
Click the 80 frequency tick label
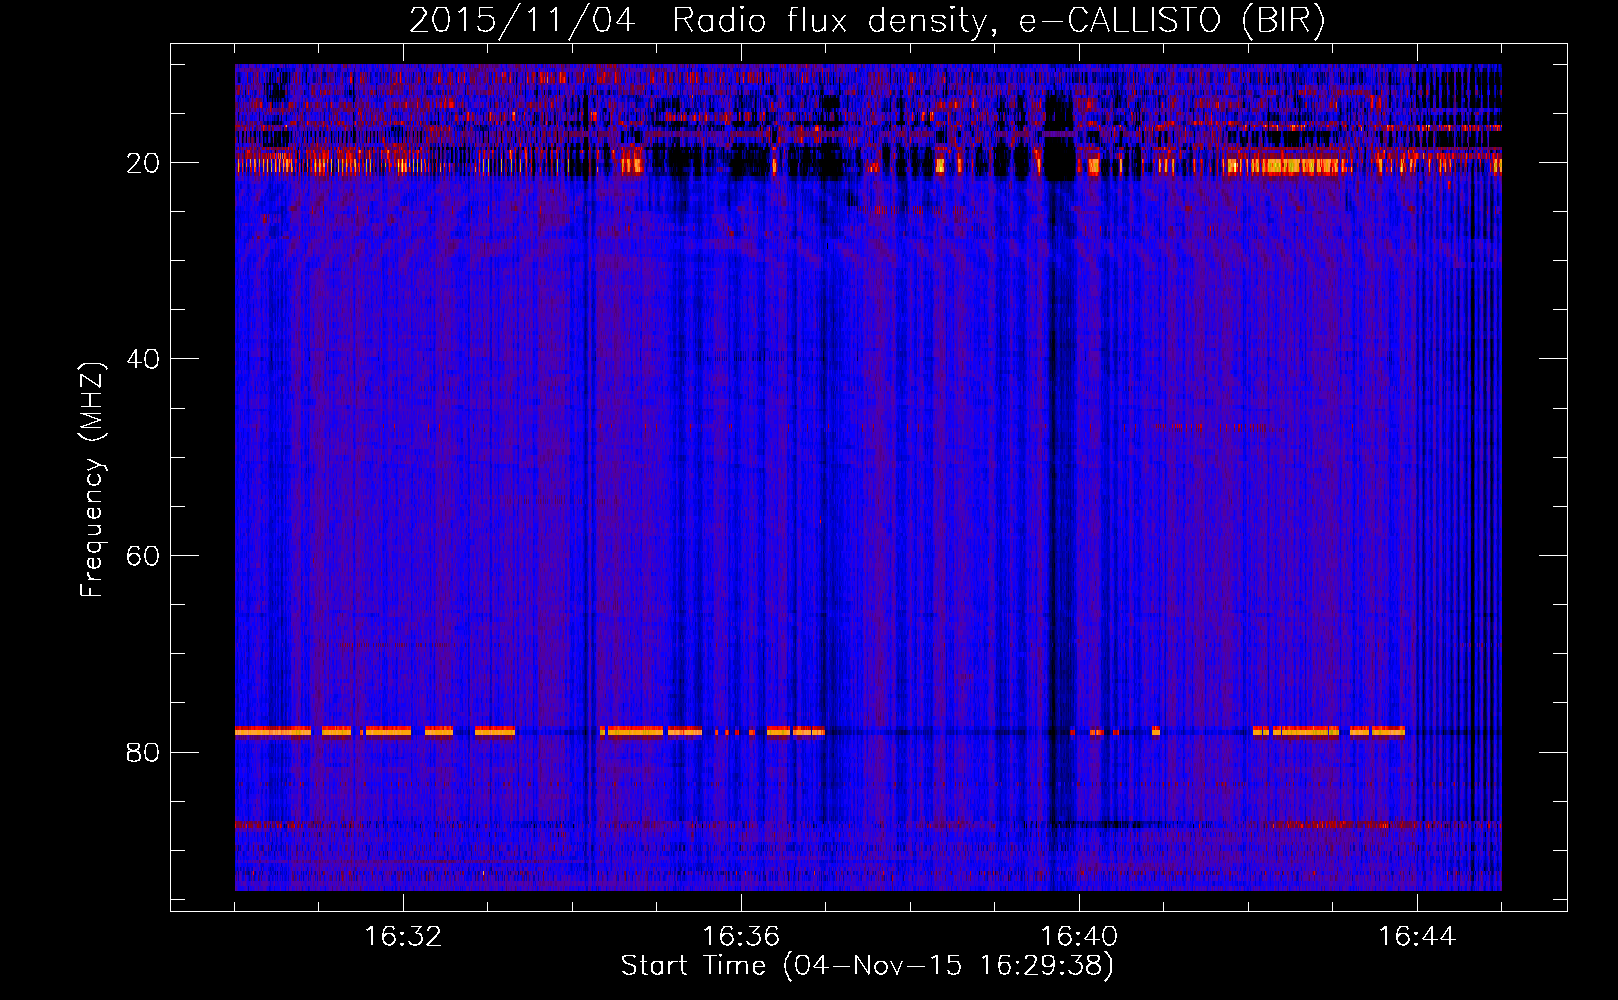tap(143, 752)
